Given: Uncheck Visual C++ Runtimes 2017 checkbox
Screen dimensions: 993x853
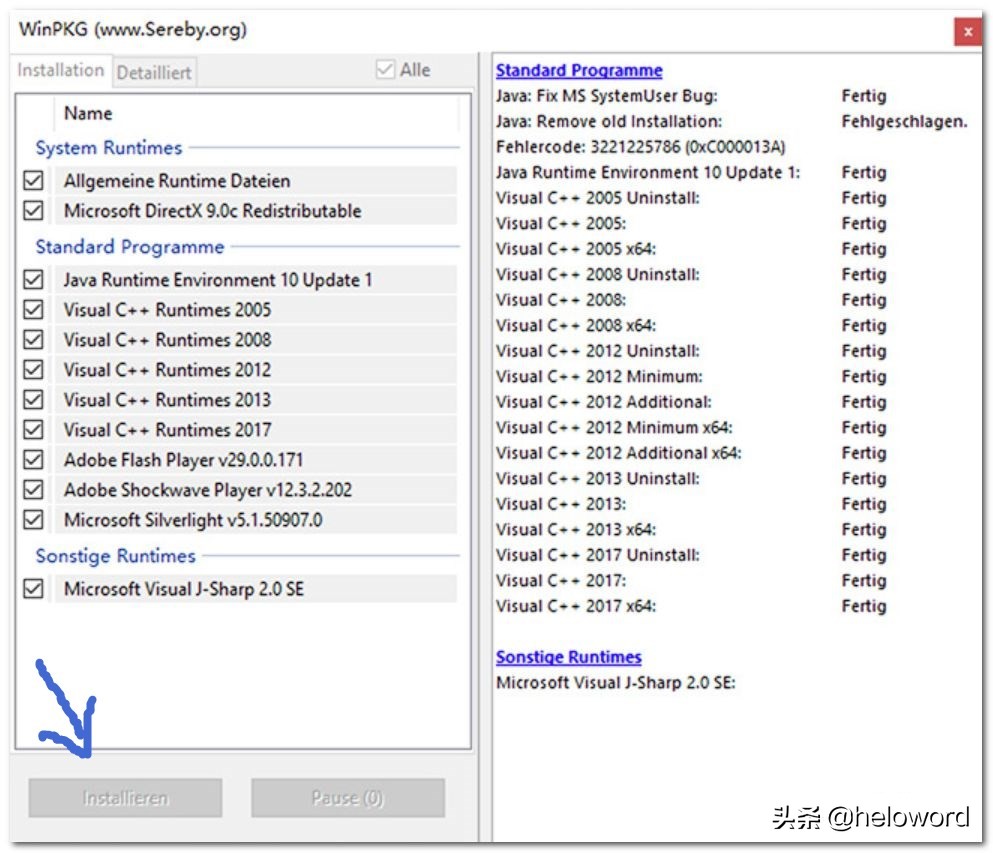Looking at the screenshot, I should point(34,430).
